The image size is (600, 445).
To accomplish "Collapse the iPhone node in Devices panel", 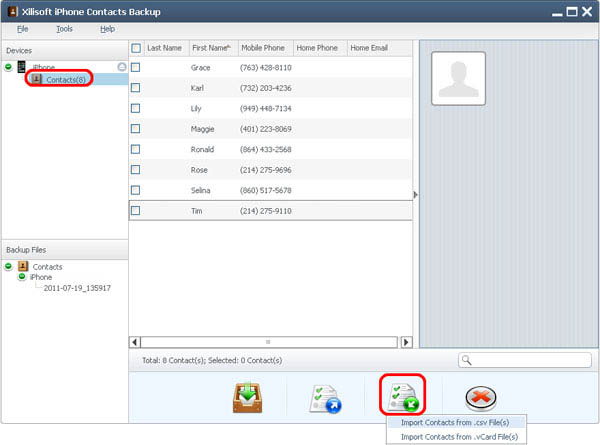I will click(x=8, y=67).
